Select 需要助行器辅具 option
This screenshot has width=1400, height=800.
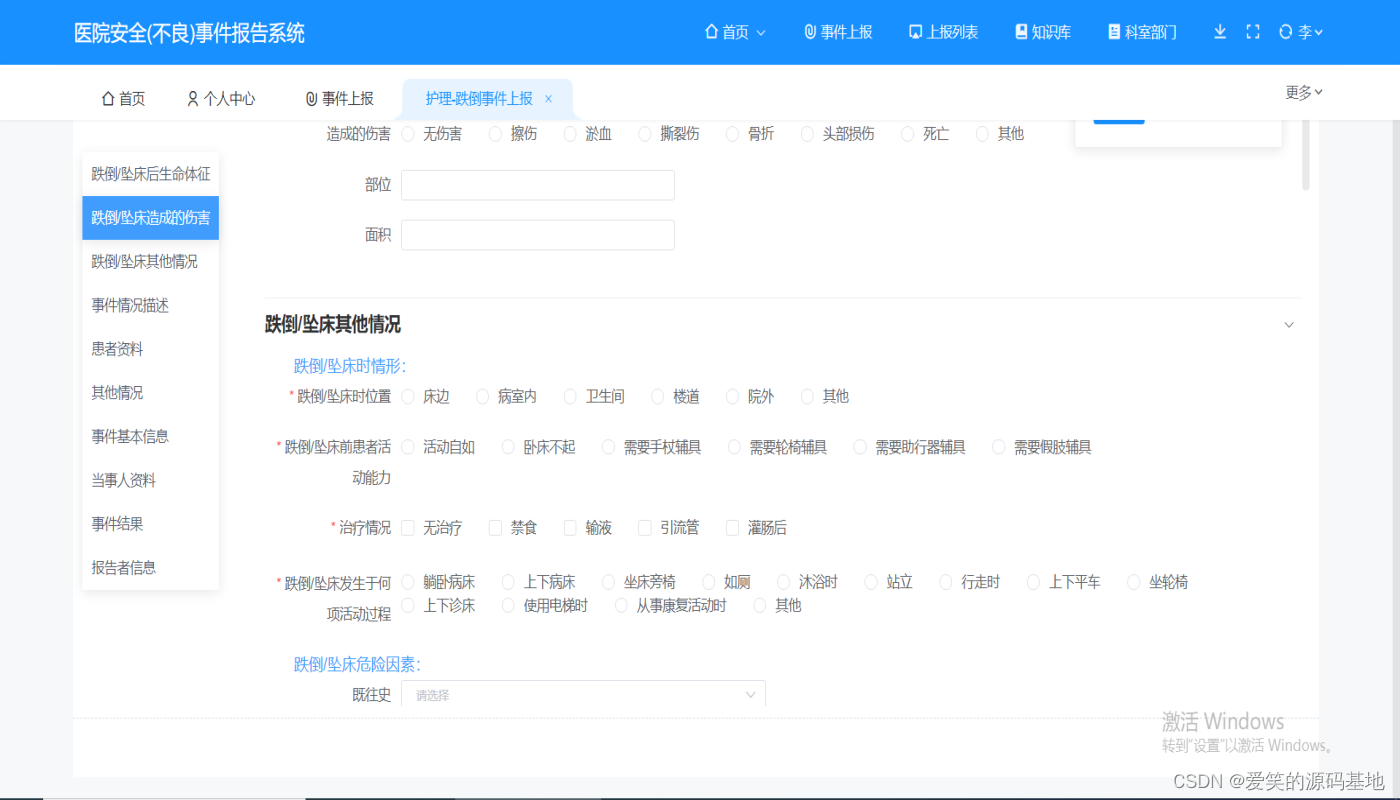pos(860,447)
